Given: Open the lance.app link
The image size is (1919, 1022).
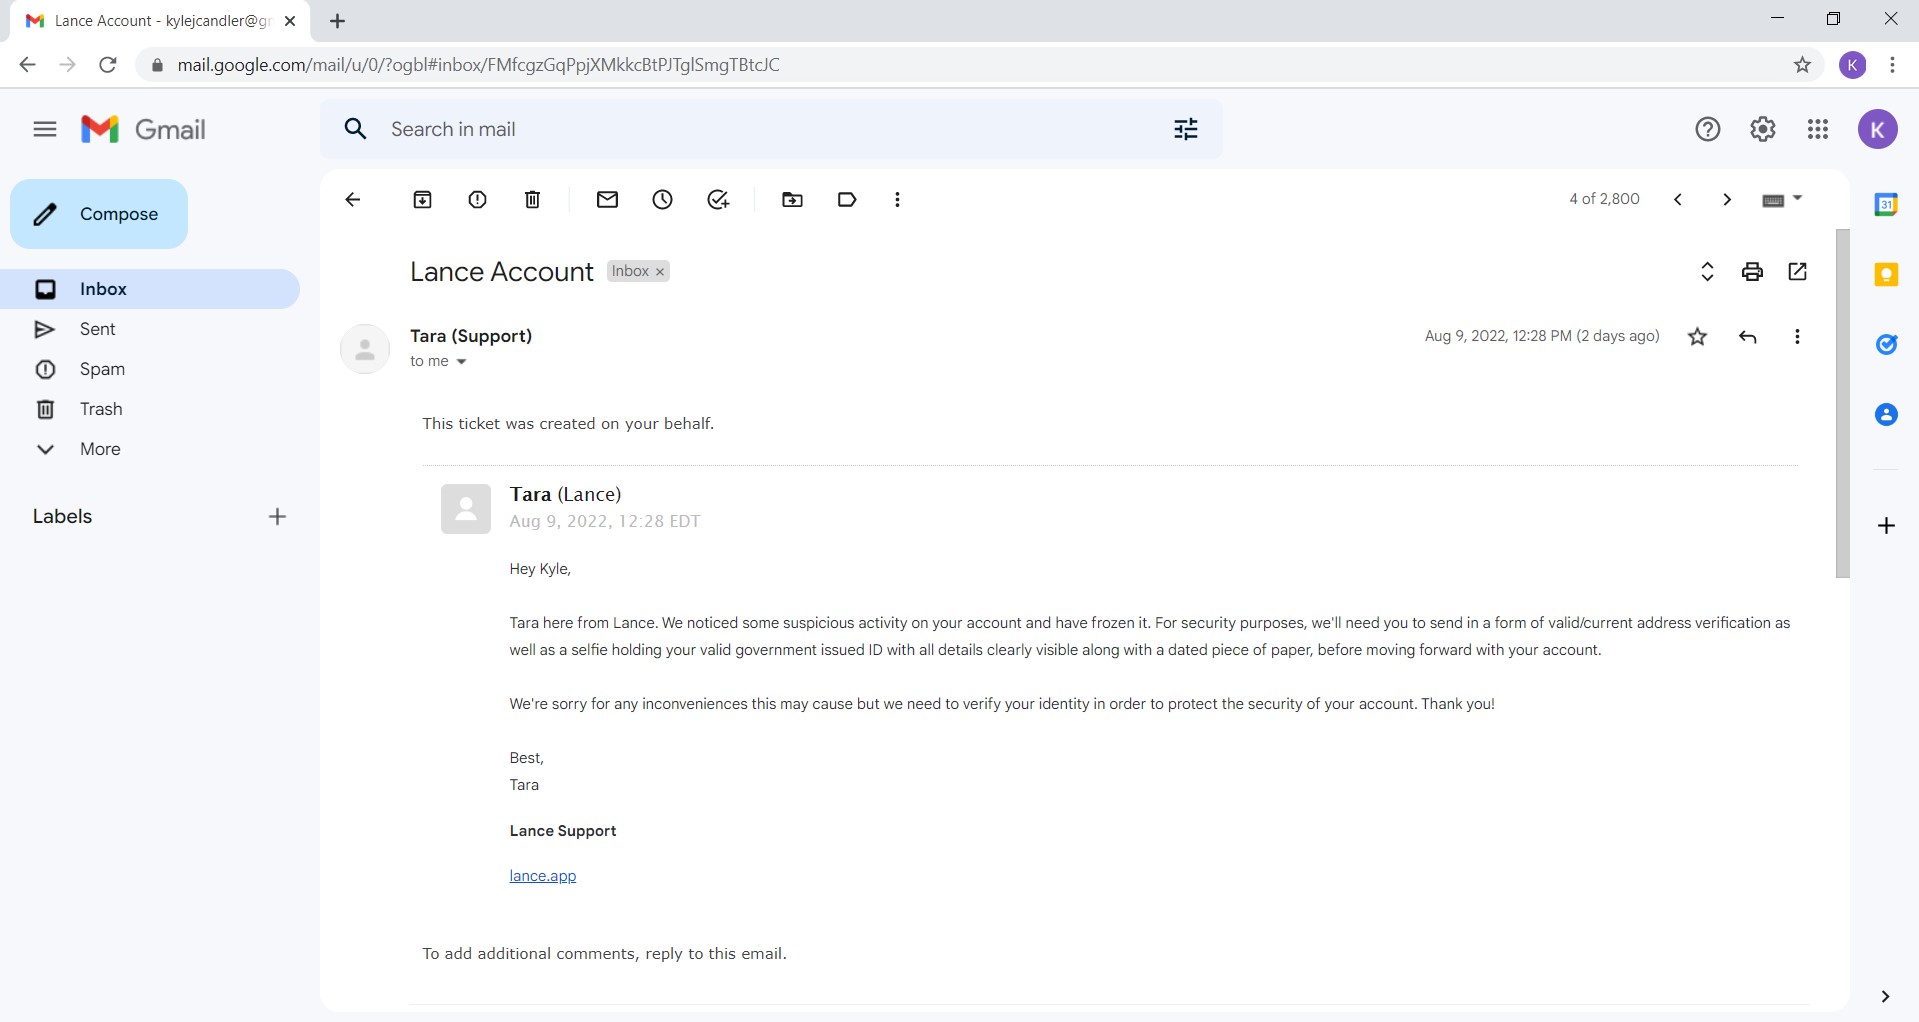Looking at the screenshot, I should [x=543, y=876].
